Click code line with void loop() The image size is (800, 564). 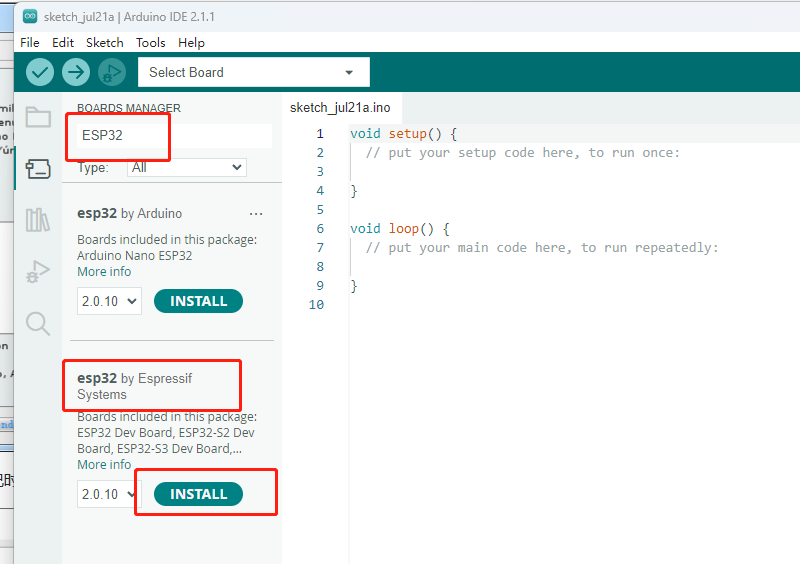click(x=399, y=229)
